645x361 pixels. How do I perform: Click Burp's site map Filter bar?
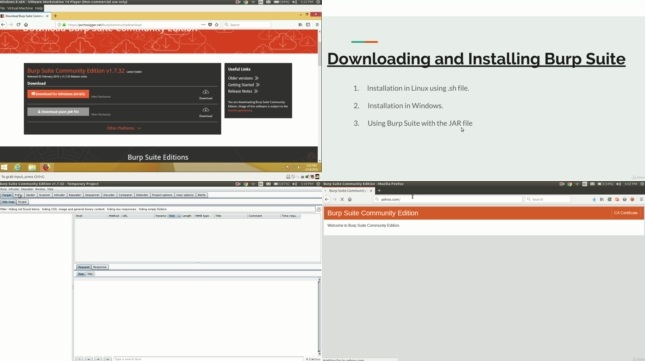(x=157, y=209)
